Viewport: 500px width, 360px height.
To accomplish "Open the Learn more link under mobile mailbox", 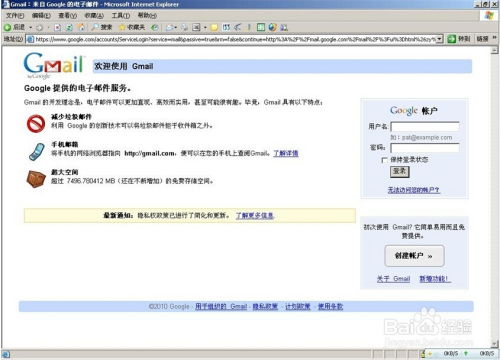I will tap(286, 153).
